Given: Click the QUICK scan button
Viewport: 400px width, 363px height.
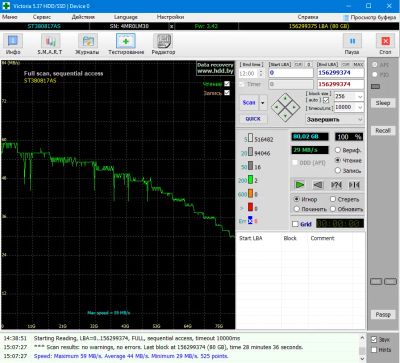Looking at the screenshot, I should click(253, 119).
